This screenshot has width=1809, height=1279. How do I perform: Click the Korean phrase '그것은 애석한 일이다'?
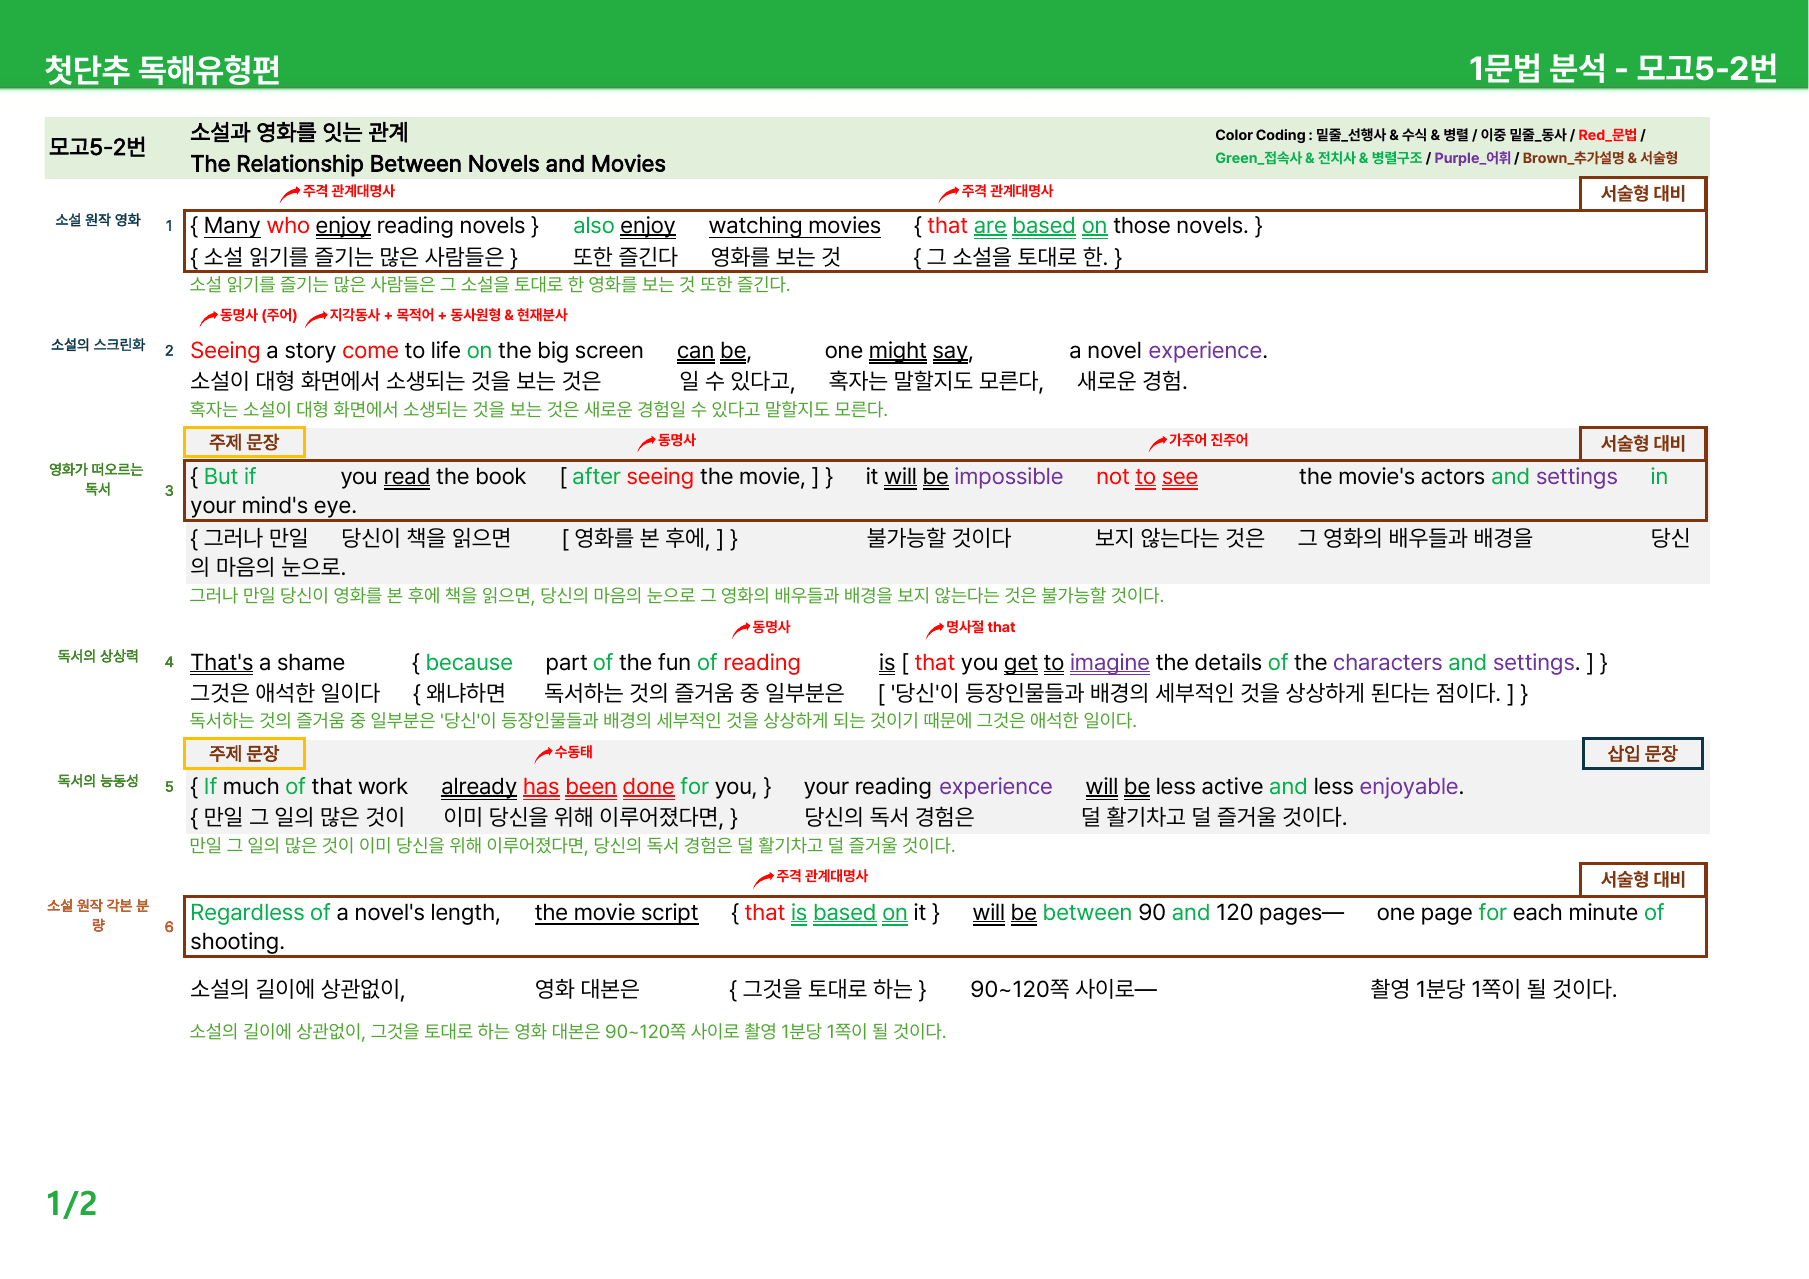tap(285, 693)
